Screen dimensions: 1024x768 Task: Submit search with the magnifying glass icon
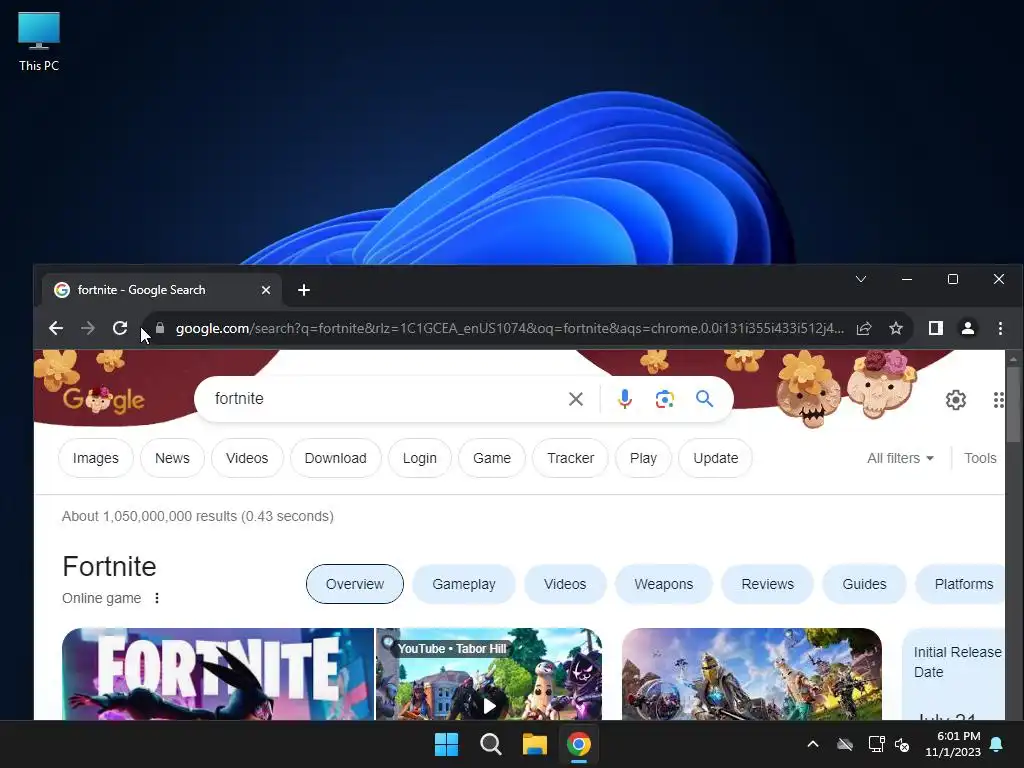click(704, 399)
